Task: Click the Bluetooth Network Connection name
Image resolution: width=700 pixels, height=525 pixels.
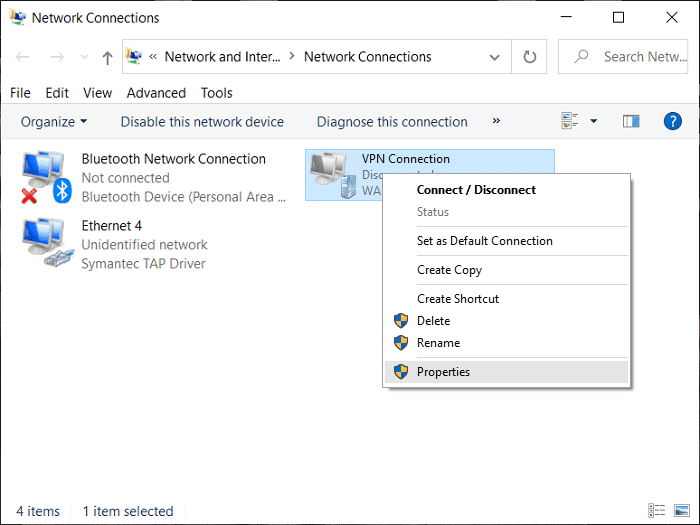Action: click(x=173, y=159)
